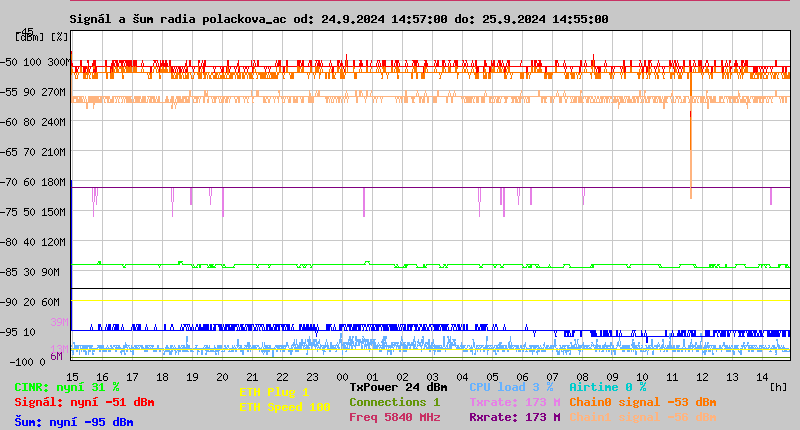This screenshot has height=430, width=800.
Task: Click the 'Rxrate: 173 M' legend label
Action: point(515,417)
